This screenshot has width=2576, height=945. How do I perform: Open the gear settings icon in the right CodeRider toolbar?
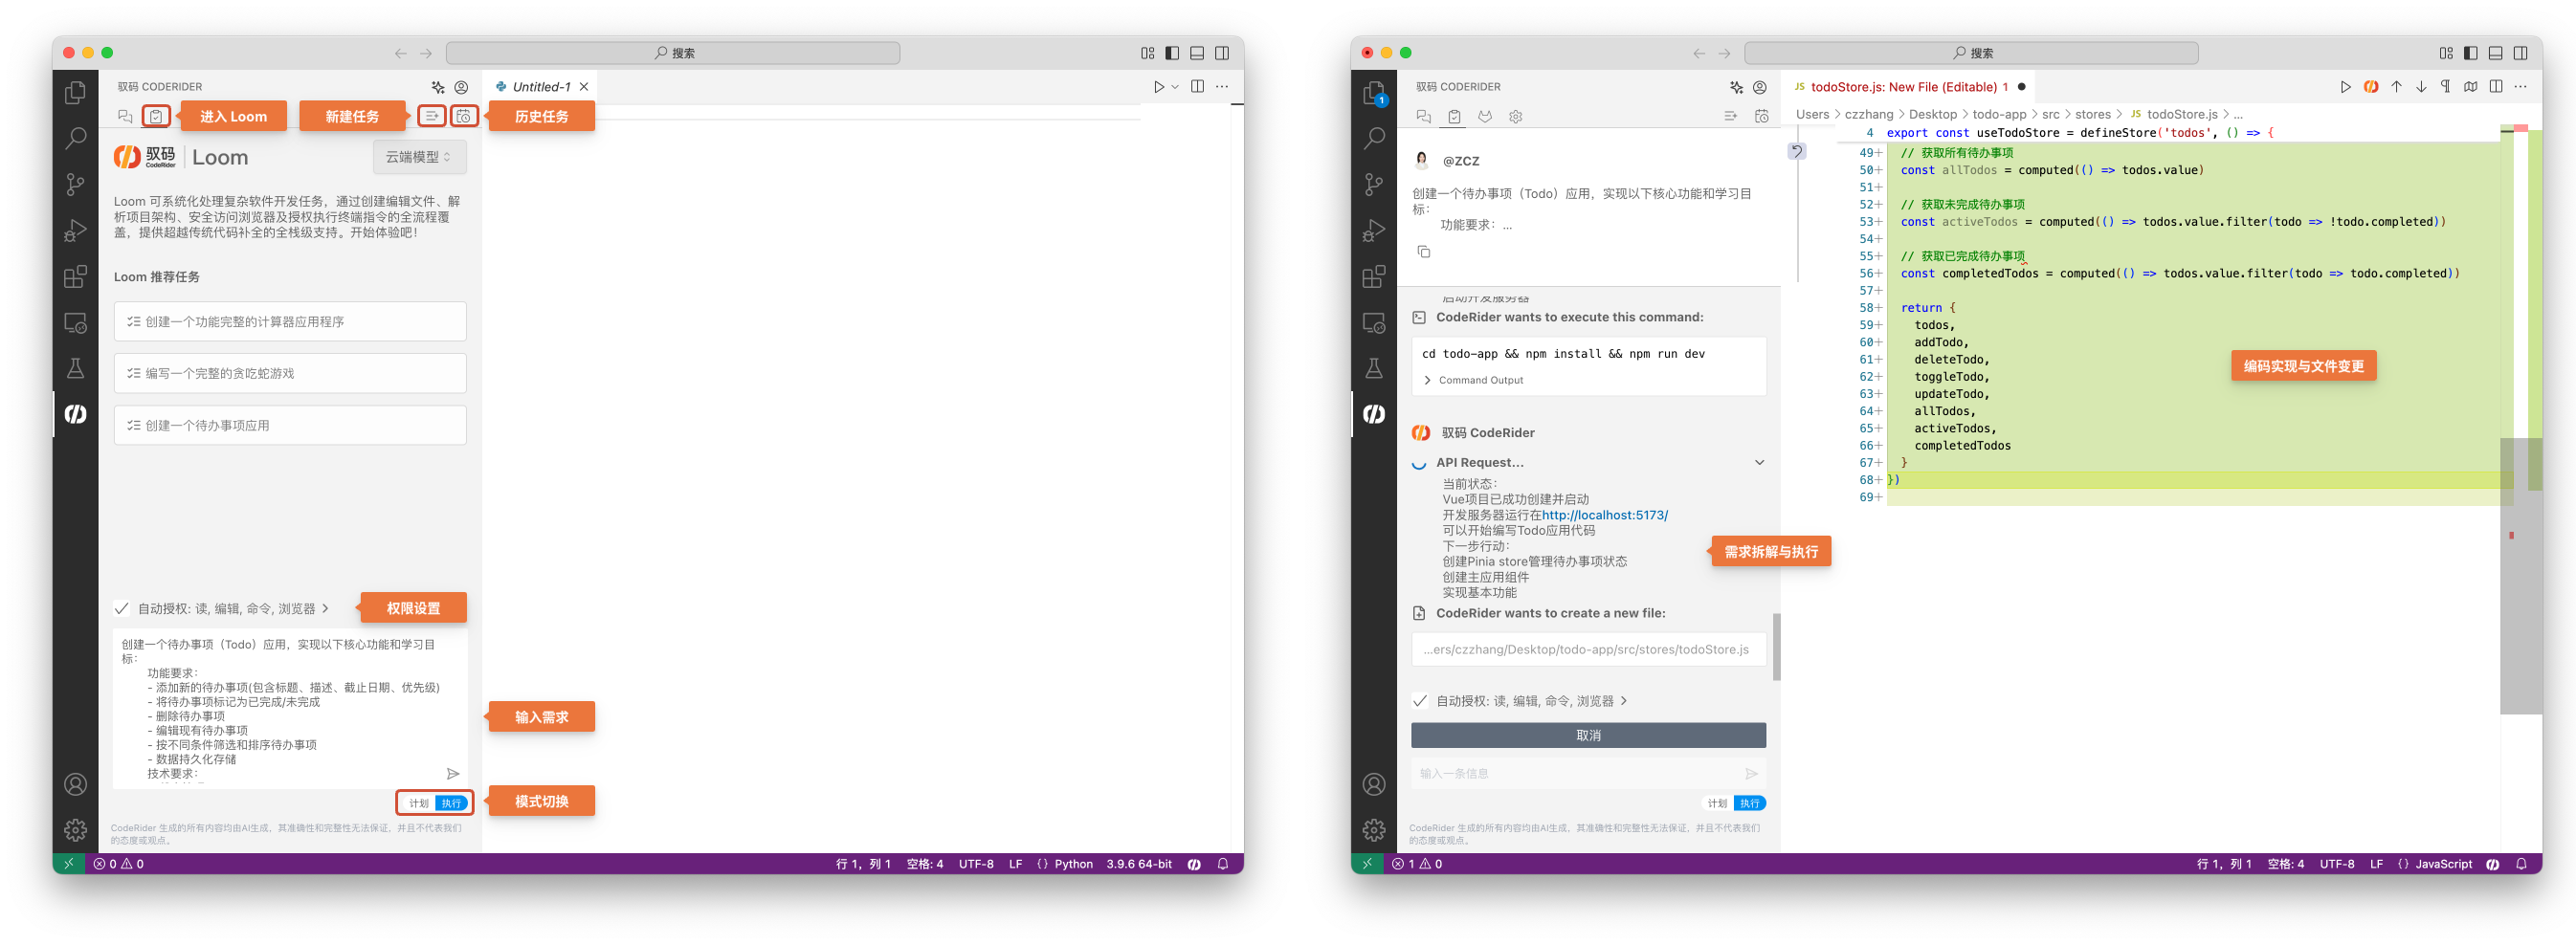[x=1515, y=116]
